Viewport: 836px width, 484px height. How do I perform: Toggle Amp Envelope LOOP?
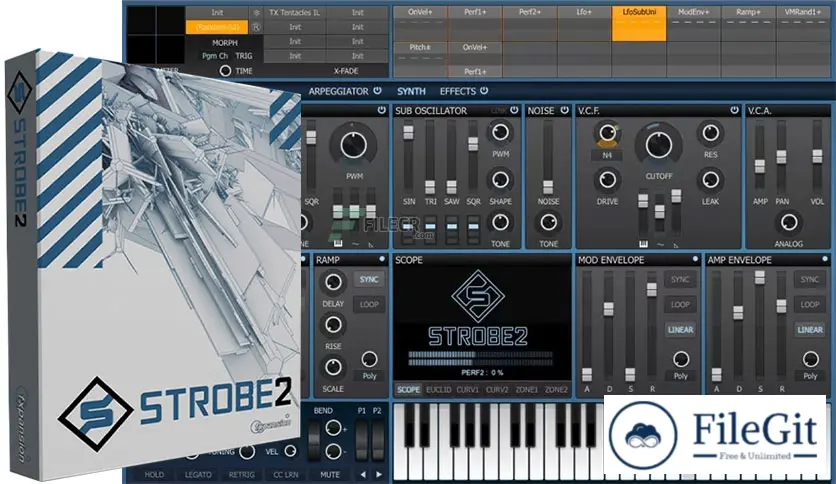pyautogui.click(x=810, y=304)
